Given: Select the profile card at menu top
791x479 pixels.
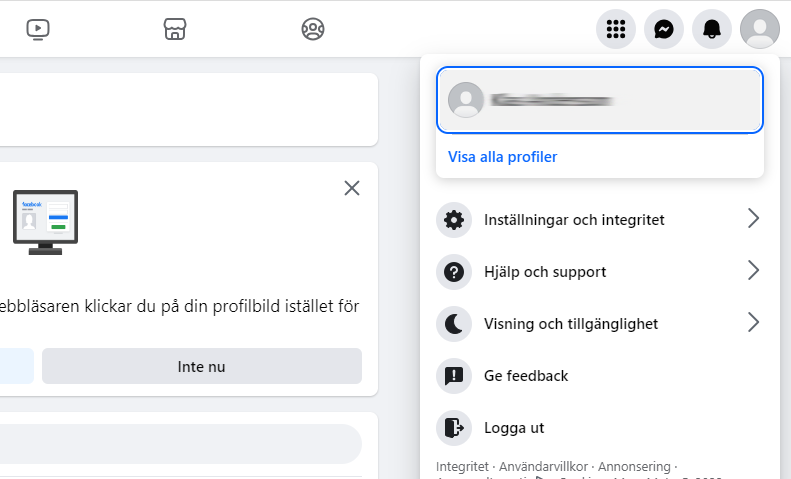Looking at the screenshot, I should [x=600, y=100].
